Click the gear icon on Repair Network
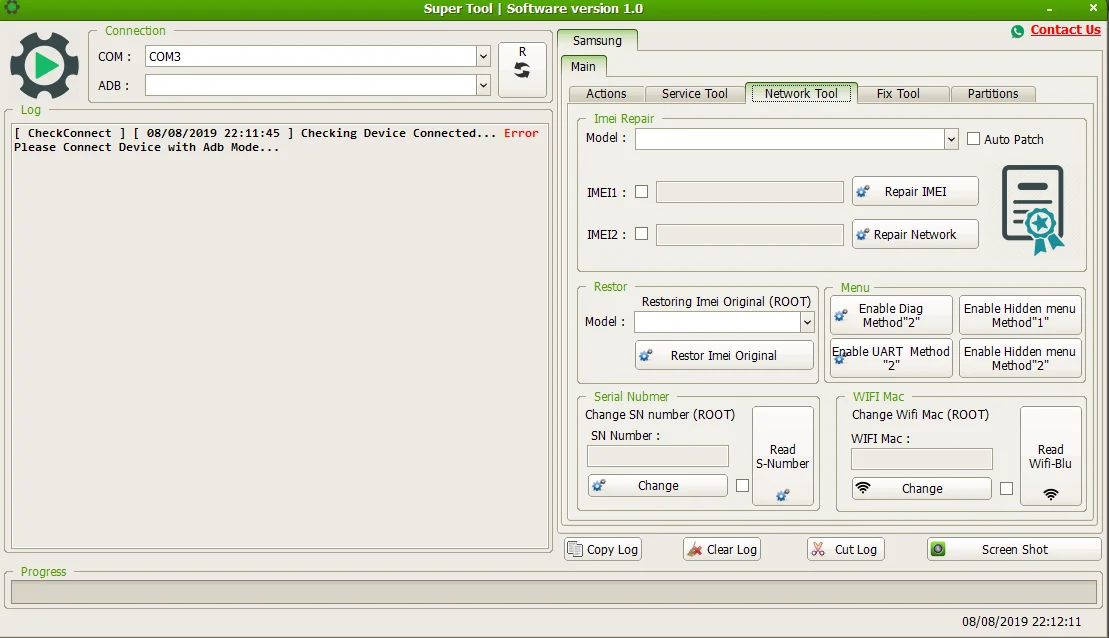 862,234
